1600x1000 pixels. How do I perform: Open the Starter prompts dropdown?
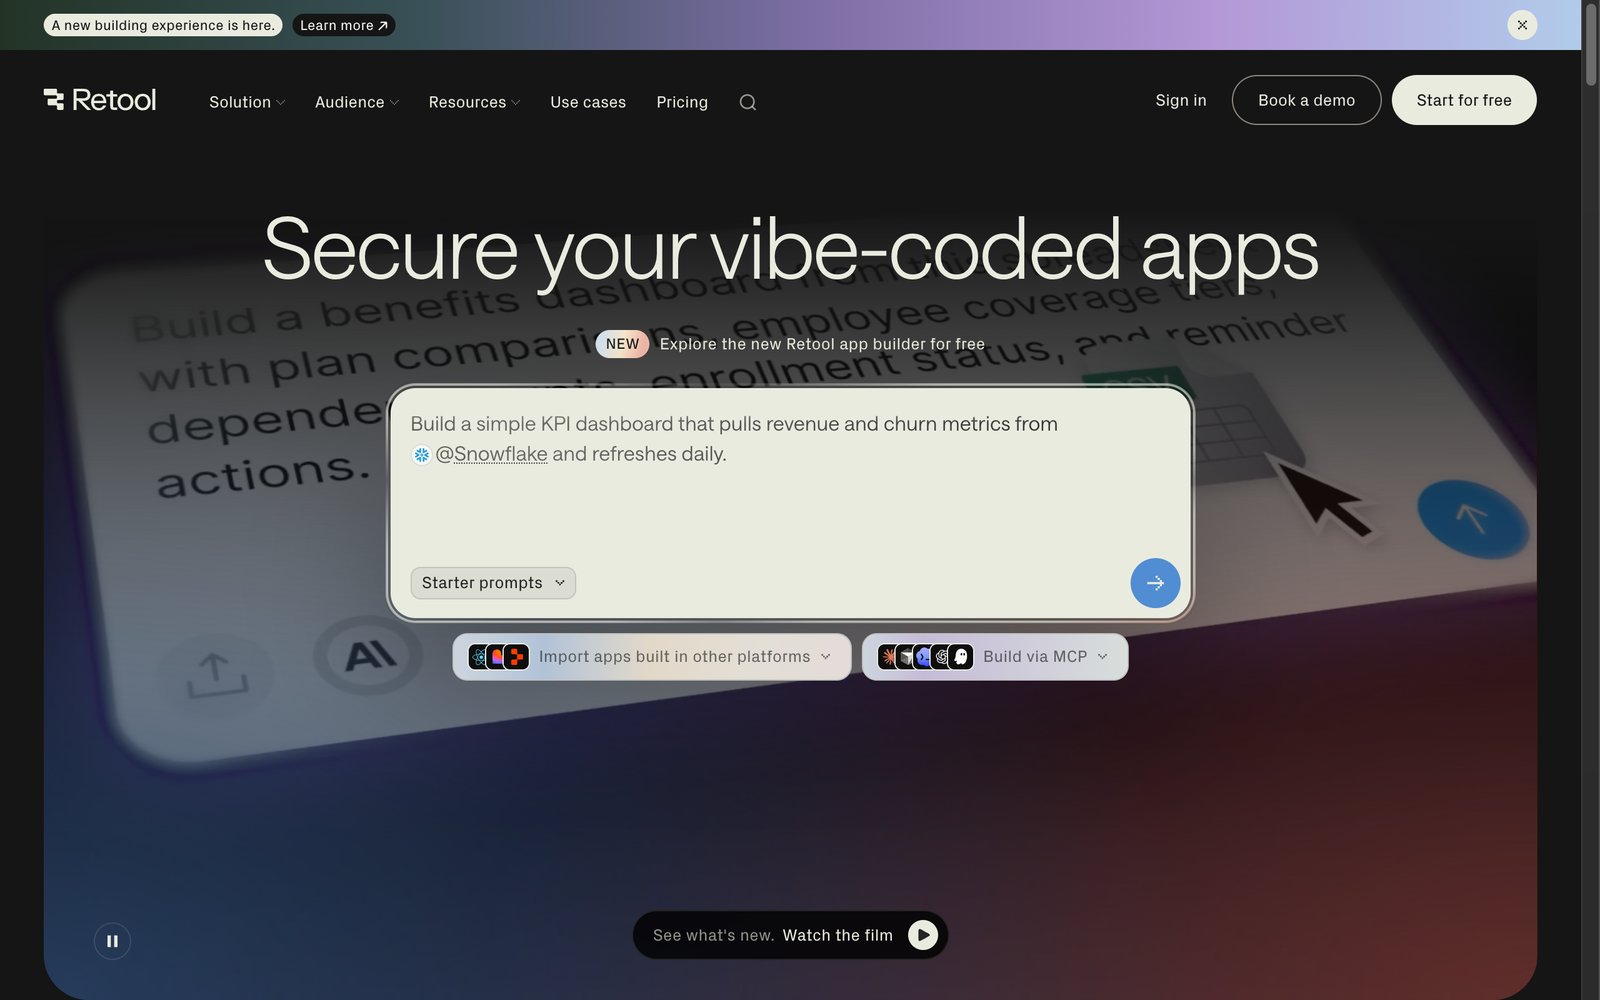[x=493, y=583]
